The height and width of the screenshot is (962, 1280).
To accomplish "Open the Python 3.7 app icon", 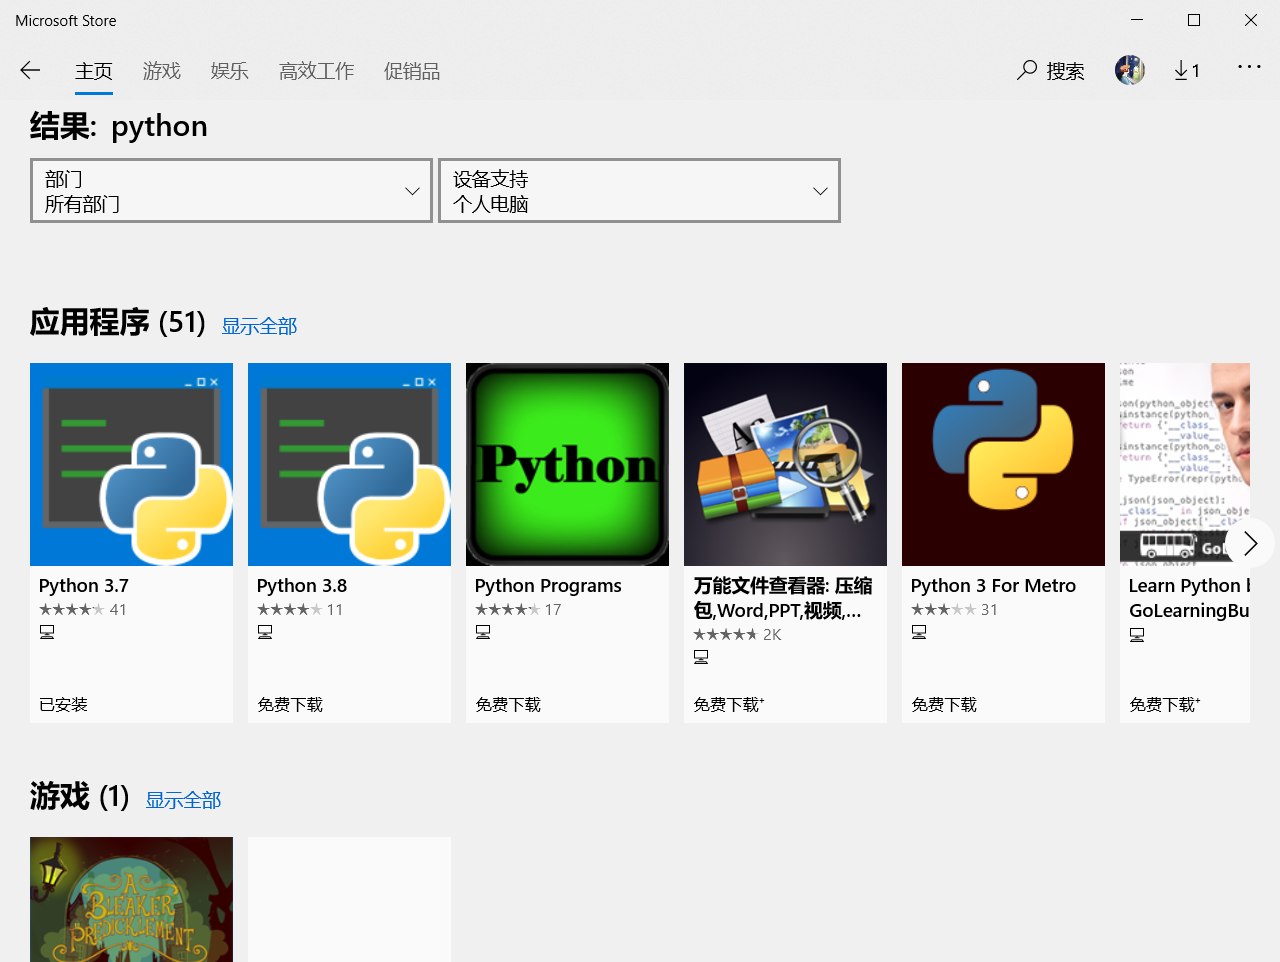I will (131, 464).
